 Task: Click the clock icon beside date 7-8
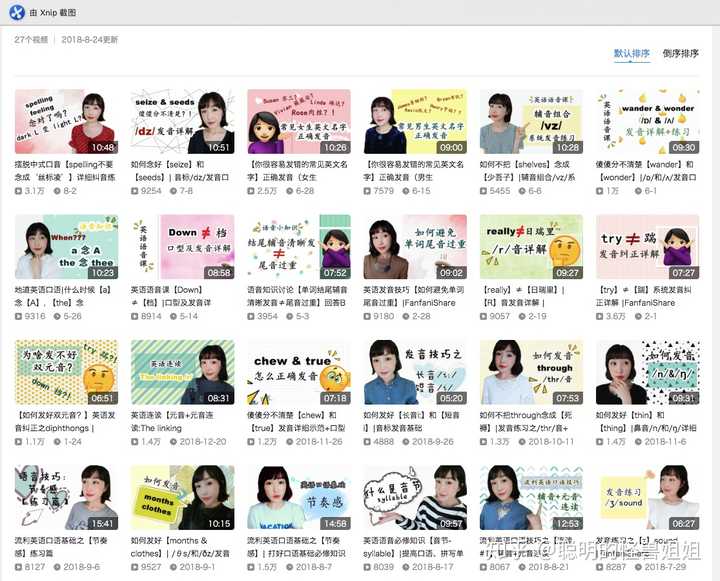174,191
